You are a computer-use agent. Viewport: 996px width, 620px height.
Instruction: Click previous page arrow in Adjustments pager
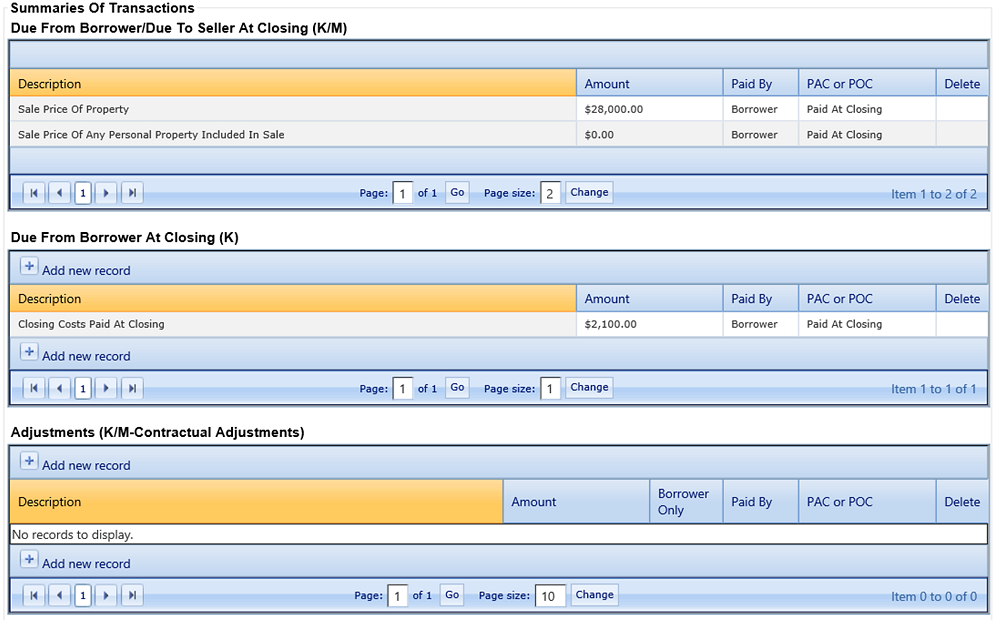(x=57, y=594)
